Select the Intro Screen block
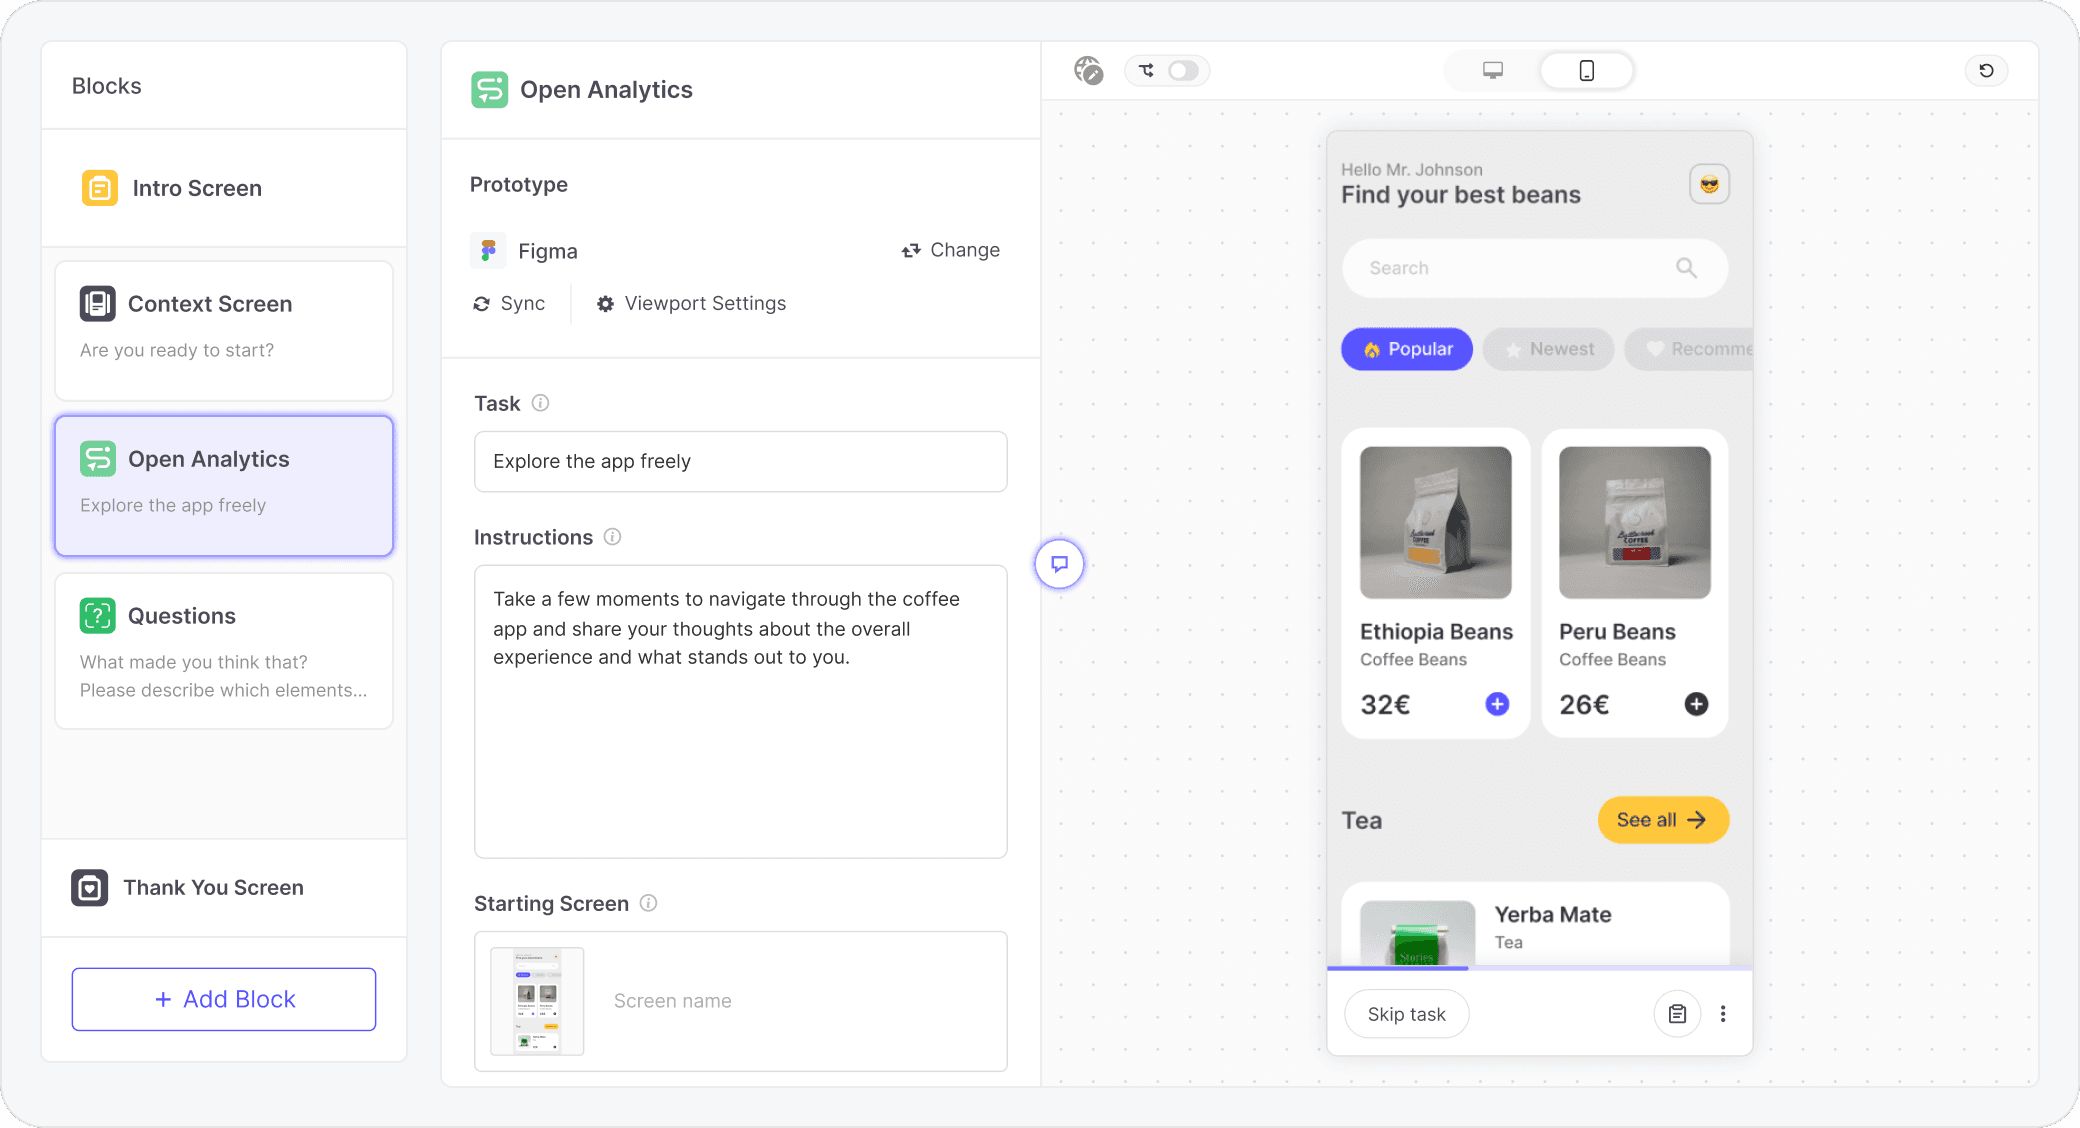The height and width of the screenshot is (1128, 2080). coord(197,188)
